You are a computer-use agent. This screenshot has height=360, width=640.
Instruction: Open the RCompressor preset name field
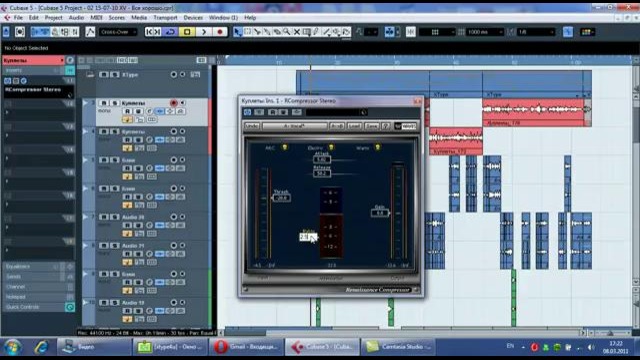coord(294,126)
